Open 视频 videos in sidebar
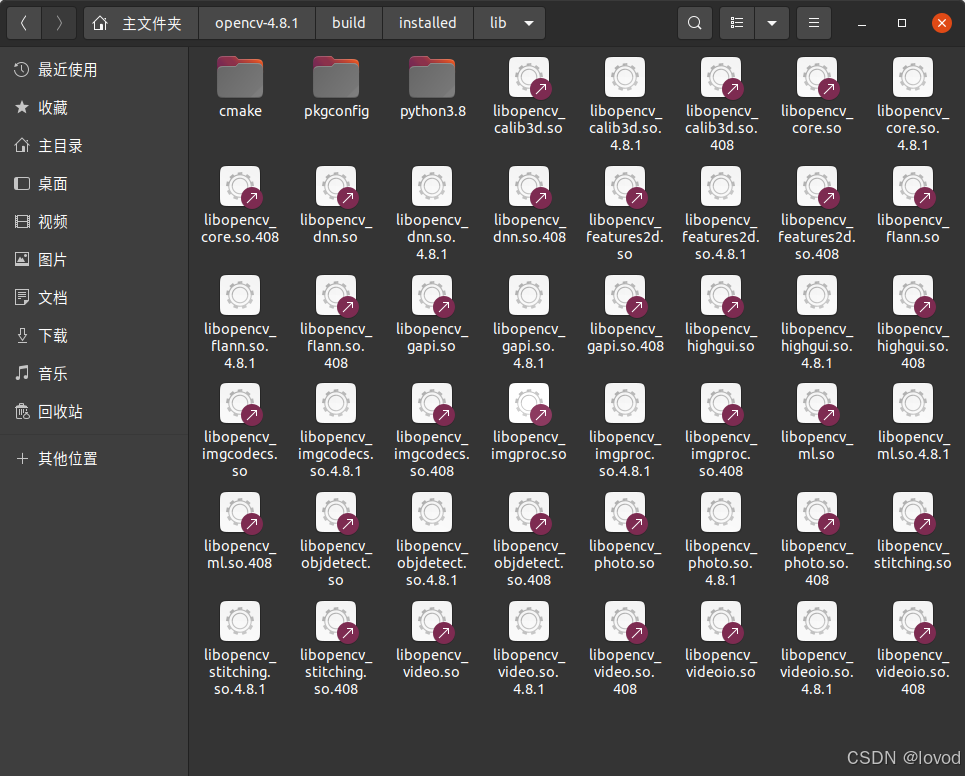Image resolution: width=965 pixels, height=776 pixels. point(94,222)
